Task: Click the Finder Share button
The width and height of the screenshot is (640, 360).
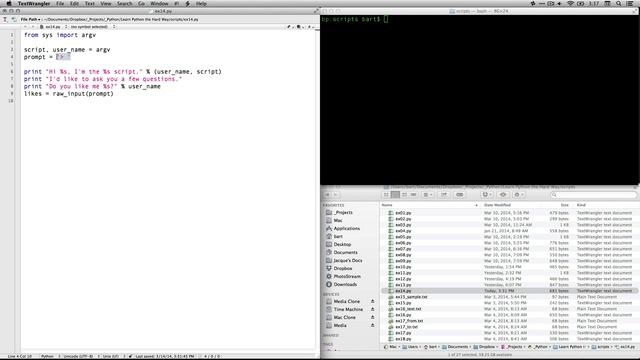Action: tap(444, 195)
